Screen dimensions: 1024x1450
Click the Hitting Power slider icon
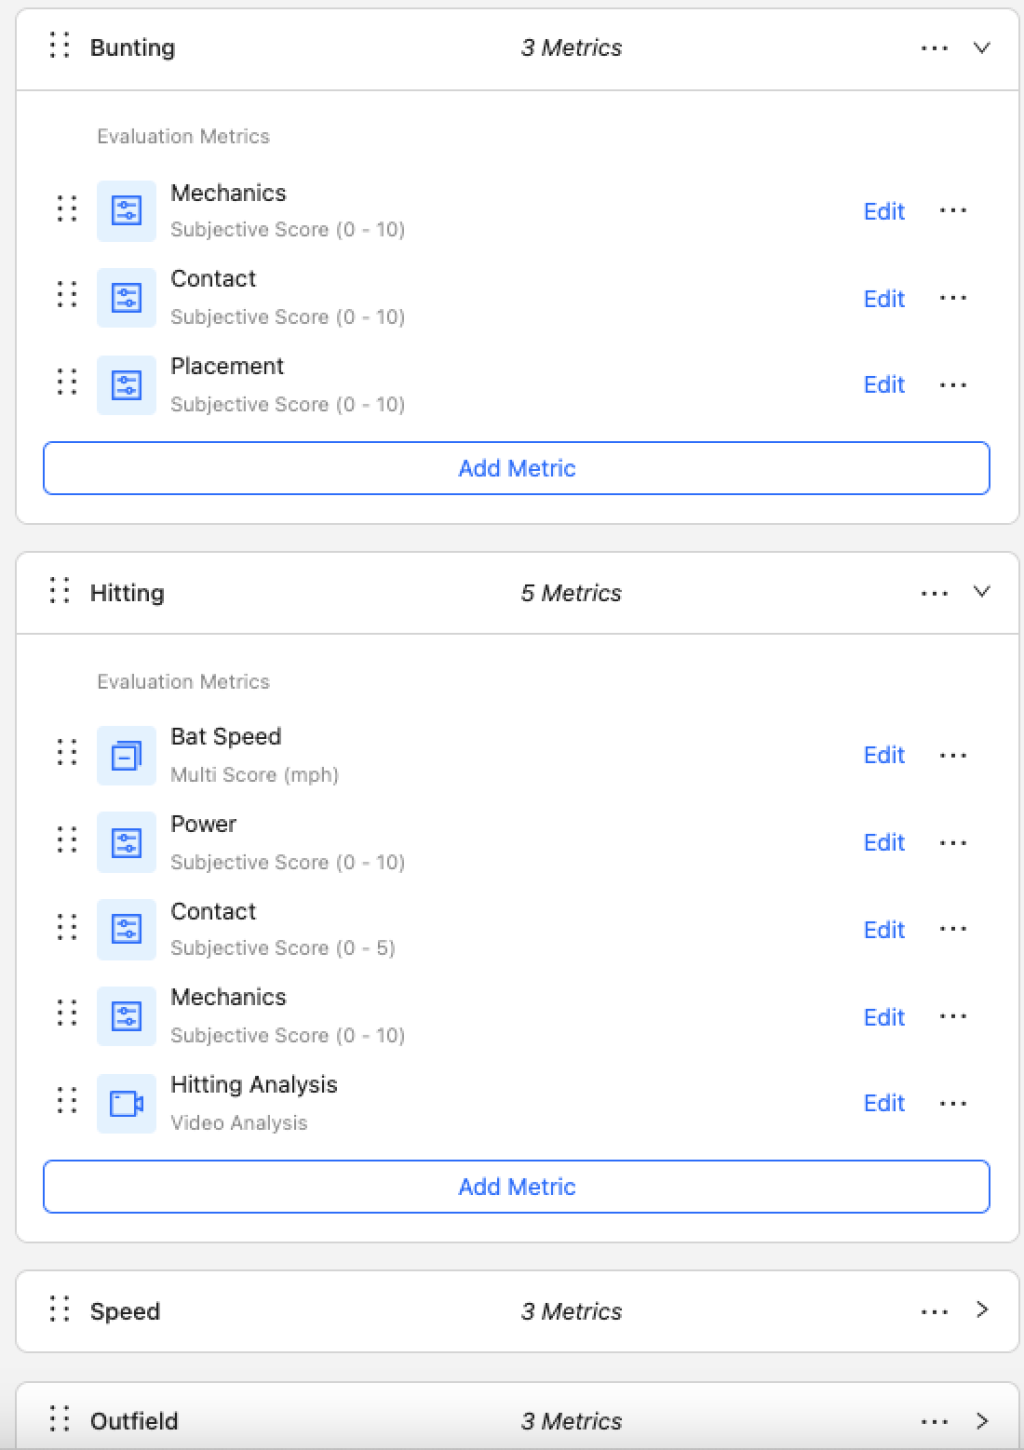click(x=126, y=843)
